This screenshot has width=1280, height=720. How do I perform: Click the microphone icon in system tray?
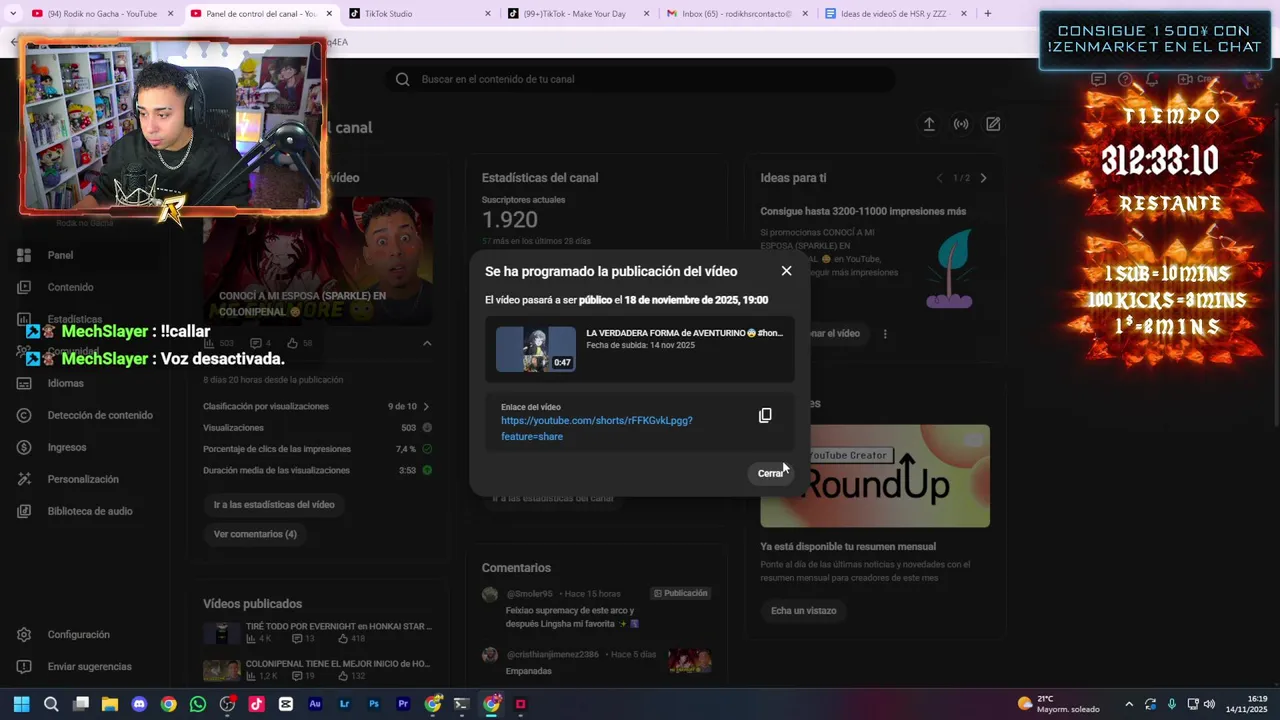click(1172, 704)
